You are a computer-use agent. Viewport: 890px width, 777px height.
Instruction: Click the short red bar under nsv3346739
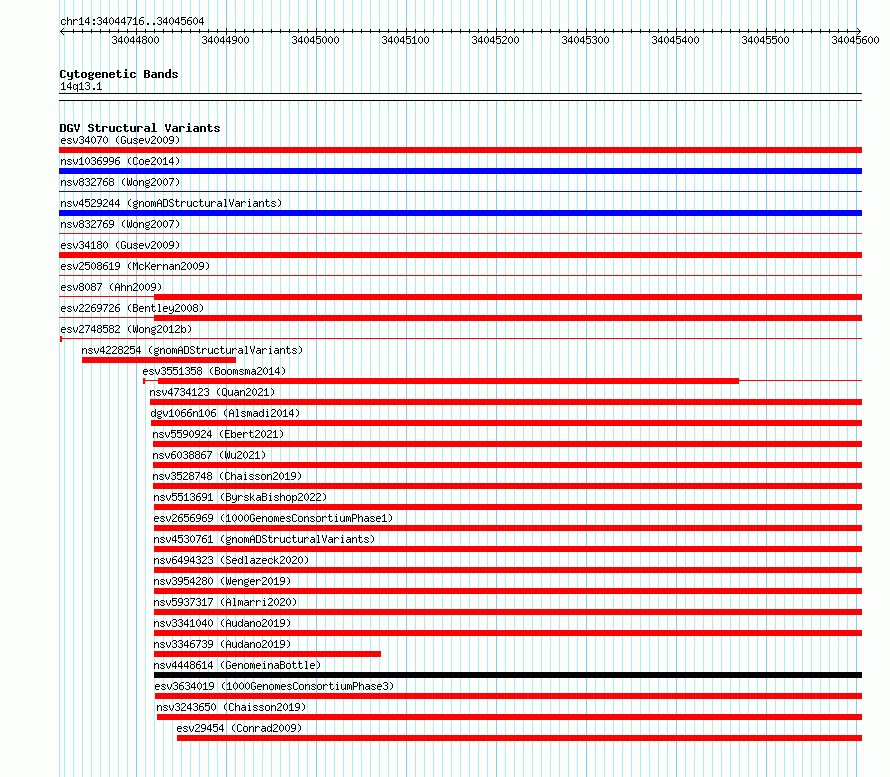(267, 654)
